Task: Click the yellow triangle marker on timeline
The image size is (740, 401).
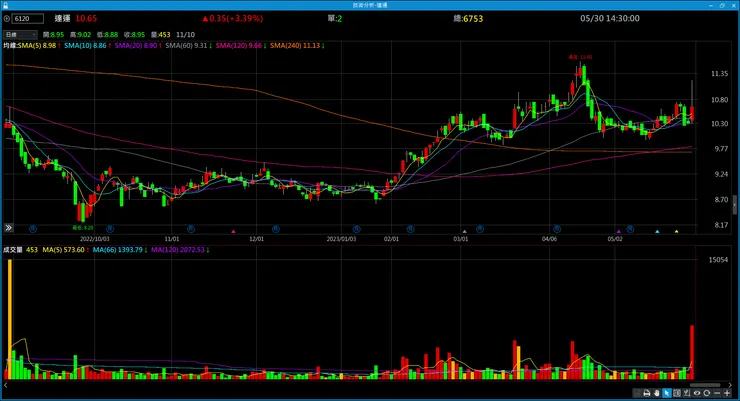Action: coord(676,231)
